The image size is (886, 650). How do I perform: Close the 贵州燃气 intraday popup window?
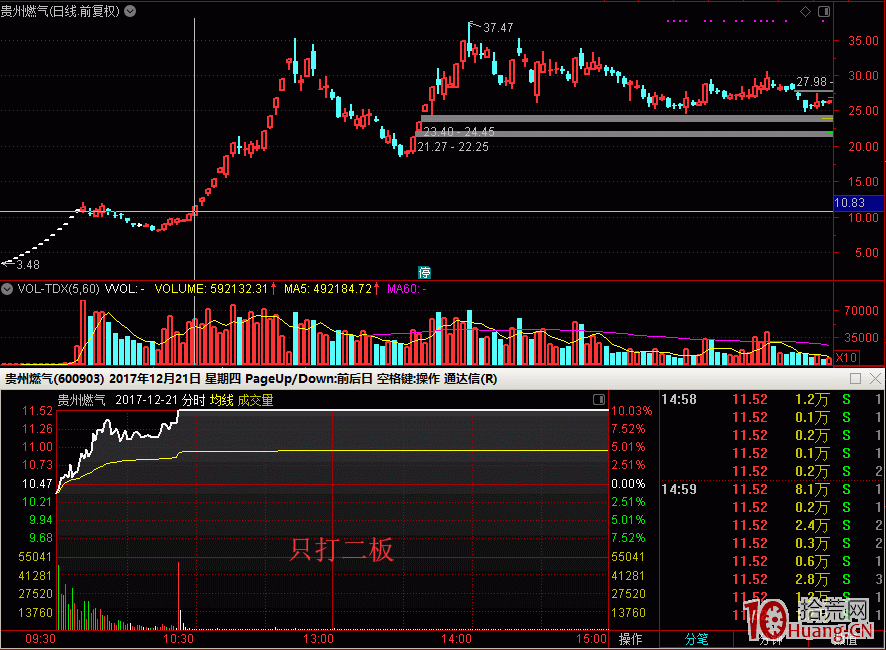(x=875, y=378)
